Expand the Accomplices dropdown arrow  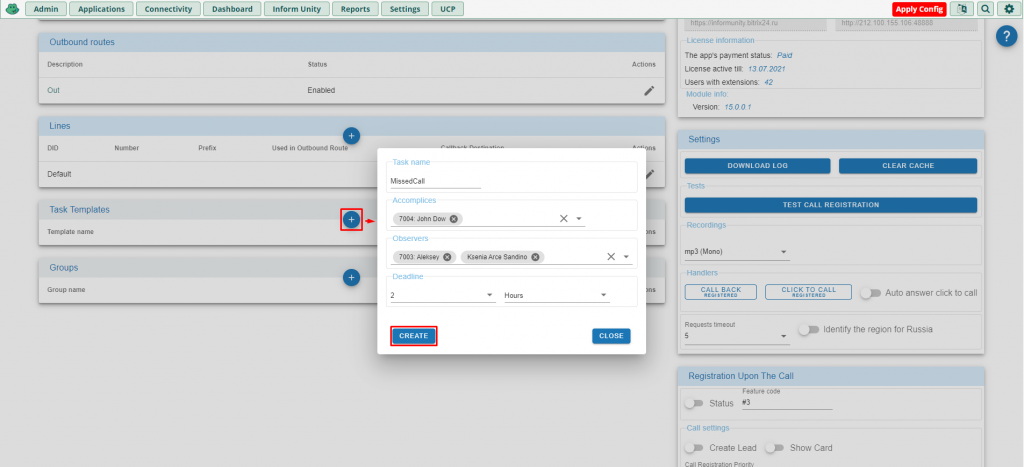pos(579,219)
